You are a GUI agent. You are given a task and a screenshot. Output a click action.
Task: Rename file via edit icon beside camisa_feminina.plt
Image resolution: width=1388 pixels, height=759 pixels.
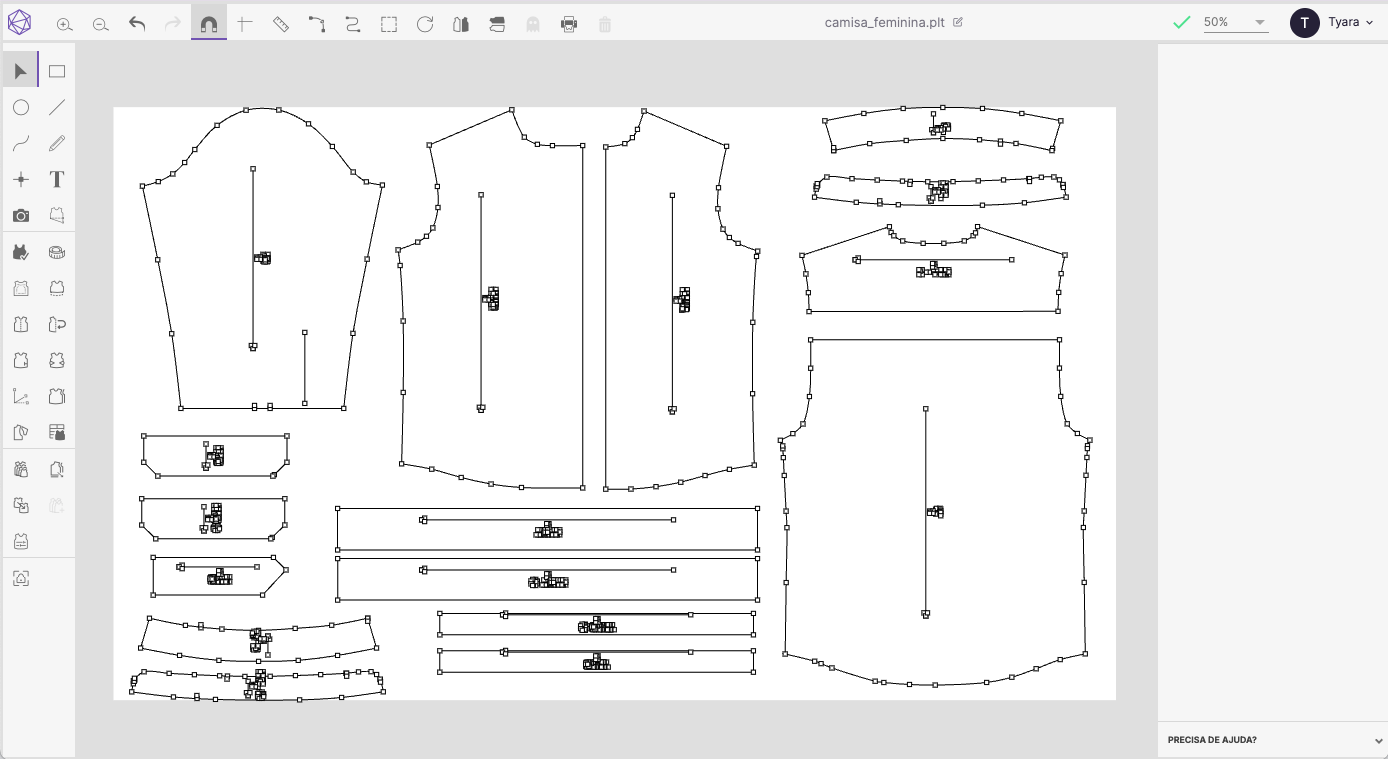(958, 22)
